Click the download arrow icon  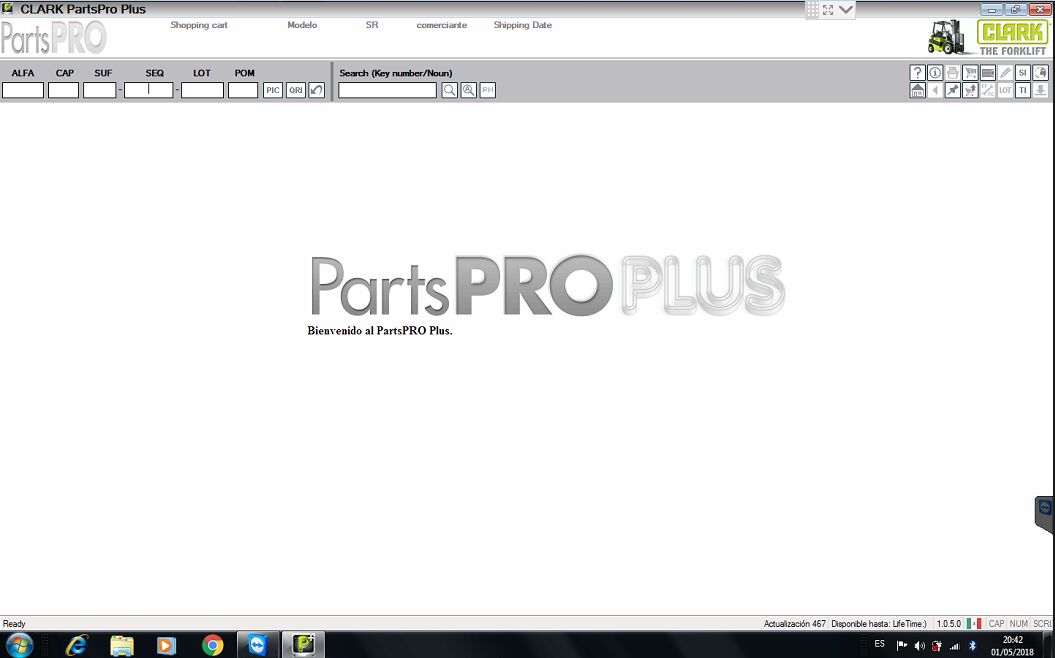coord(1040,90)
